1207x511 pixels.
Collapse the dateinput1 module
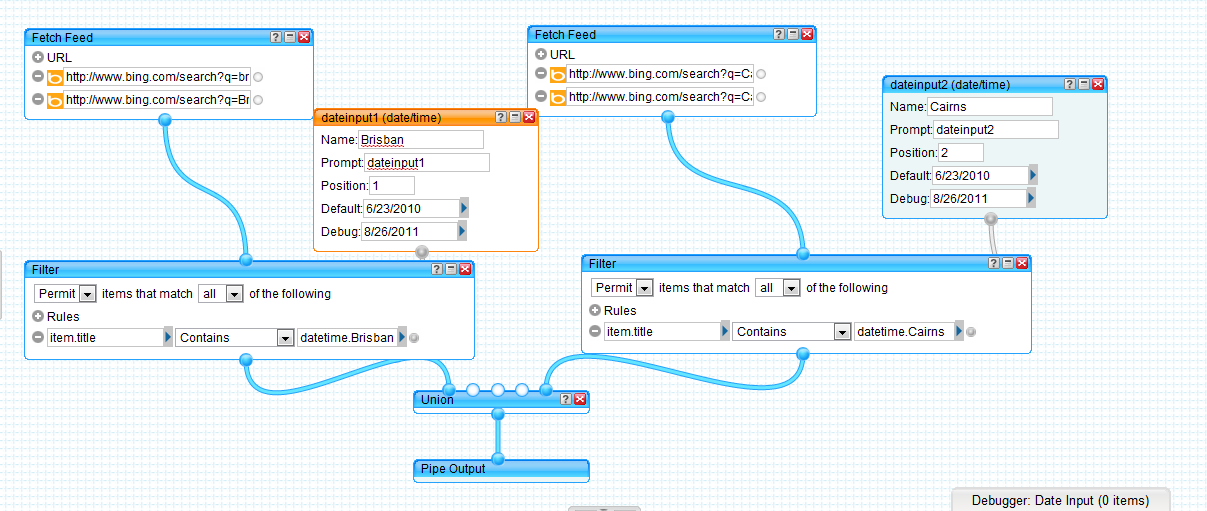[x=515, y=117]
